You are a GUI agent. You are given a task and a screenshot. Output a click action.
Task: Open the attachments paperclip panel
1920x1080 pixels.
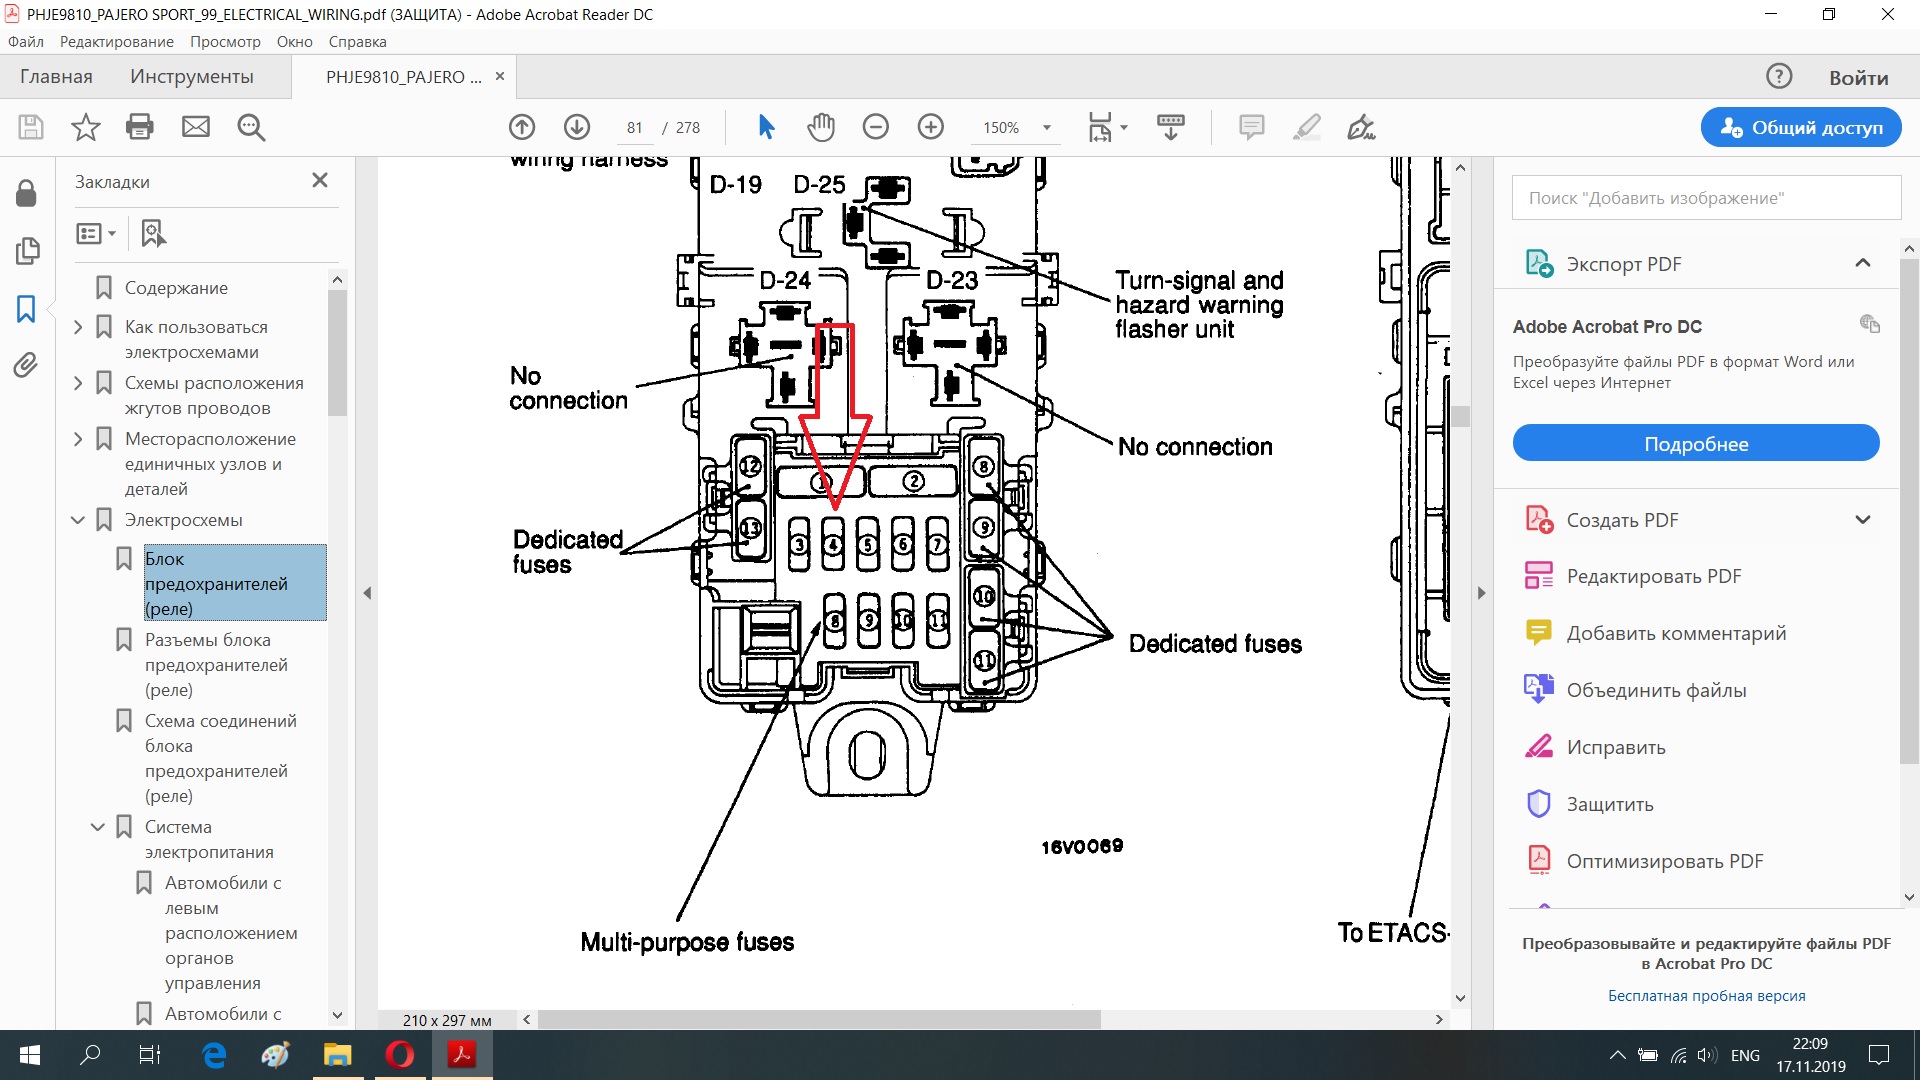pos(26,365)
